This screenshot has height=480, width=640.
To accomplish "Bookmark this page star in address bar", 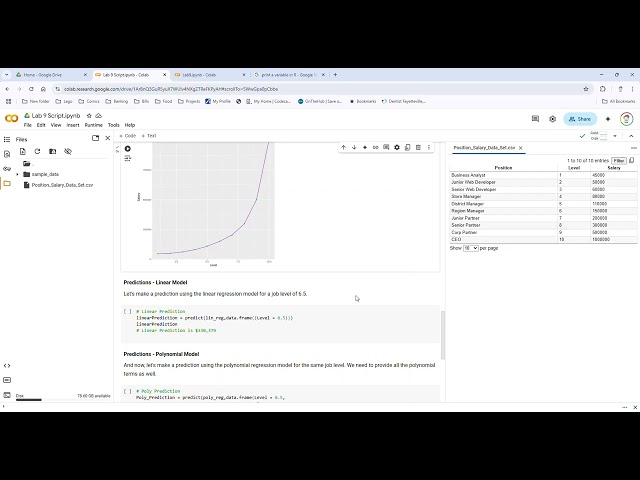I will (x=586, y=89).
